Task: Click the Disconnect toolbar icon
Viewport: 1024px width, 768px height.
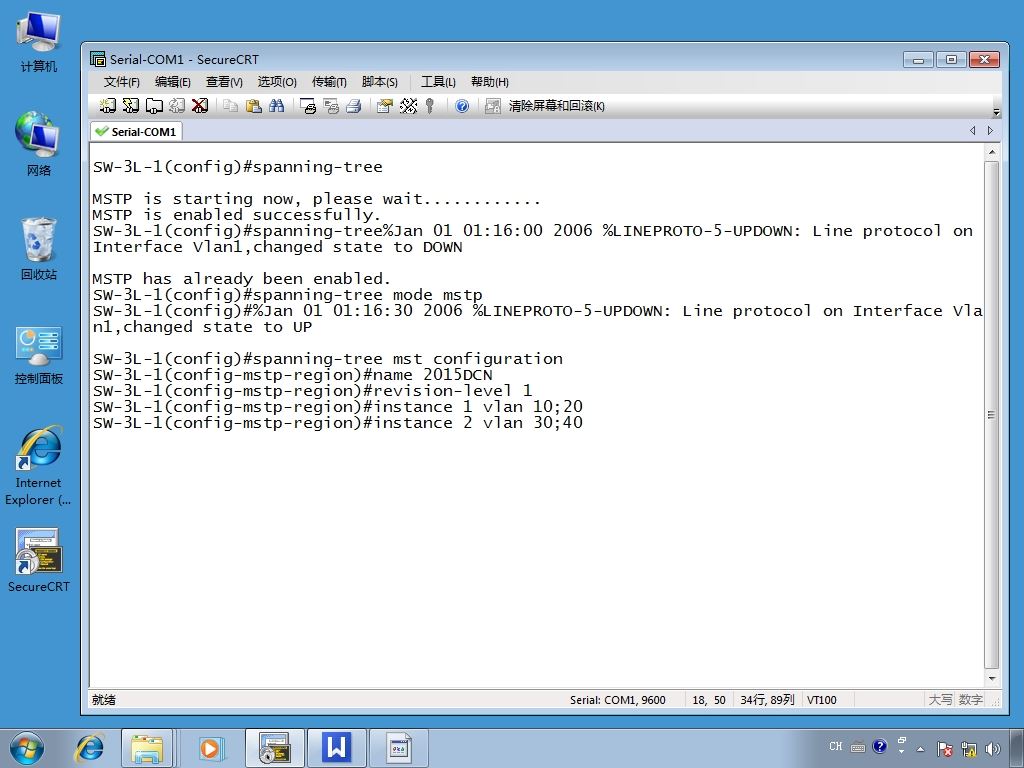Action: pos(200,106)
